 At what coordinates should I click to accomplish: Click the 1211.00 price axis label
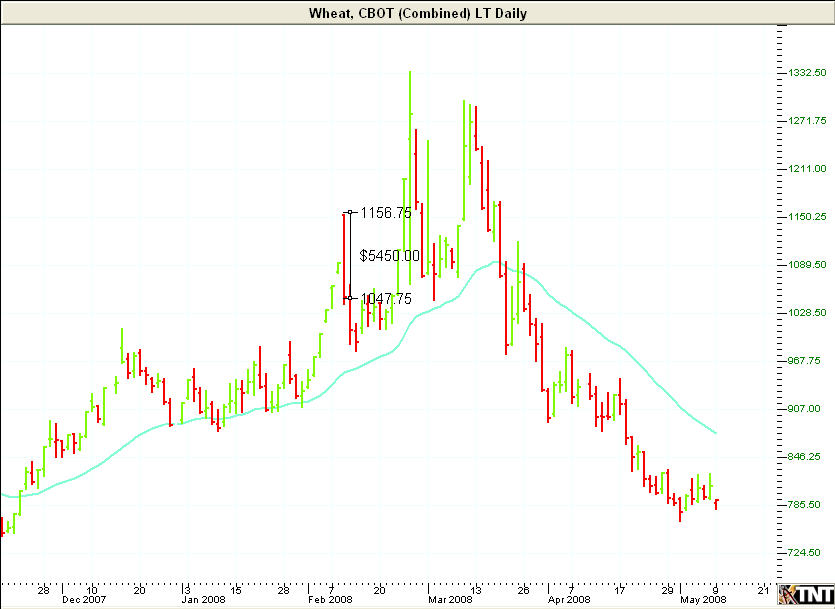808,169
